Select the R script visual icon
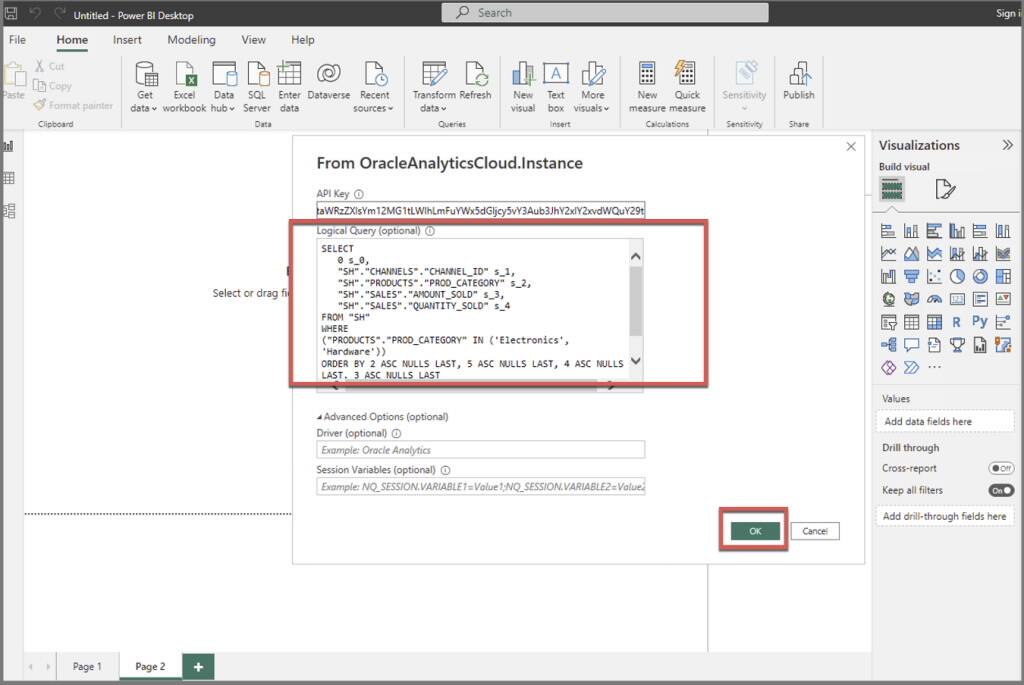The width and height of the screenshot is (1024, 685). click(956, 321)
